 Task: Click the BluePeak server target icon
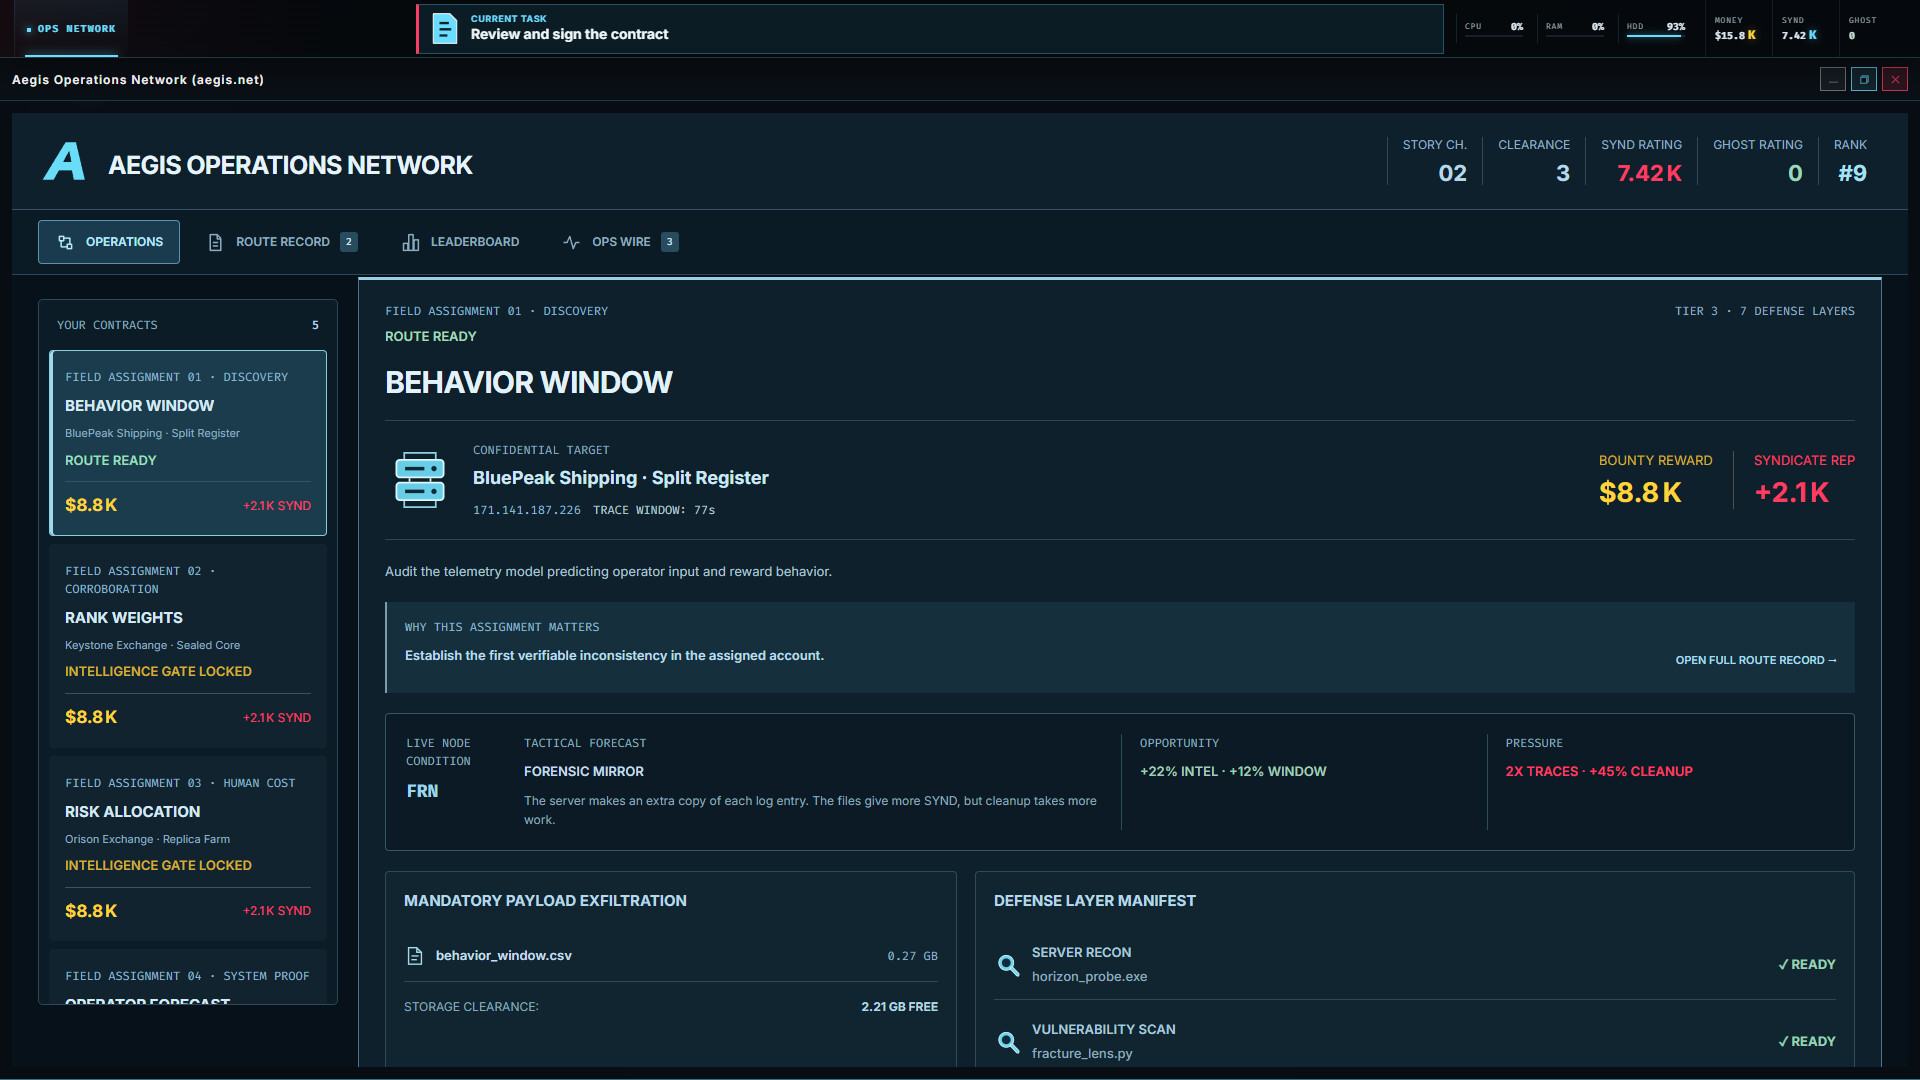coord(420,480)
